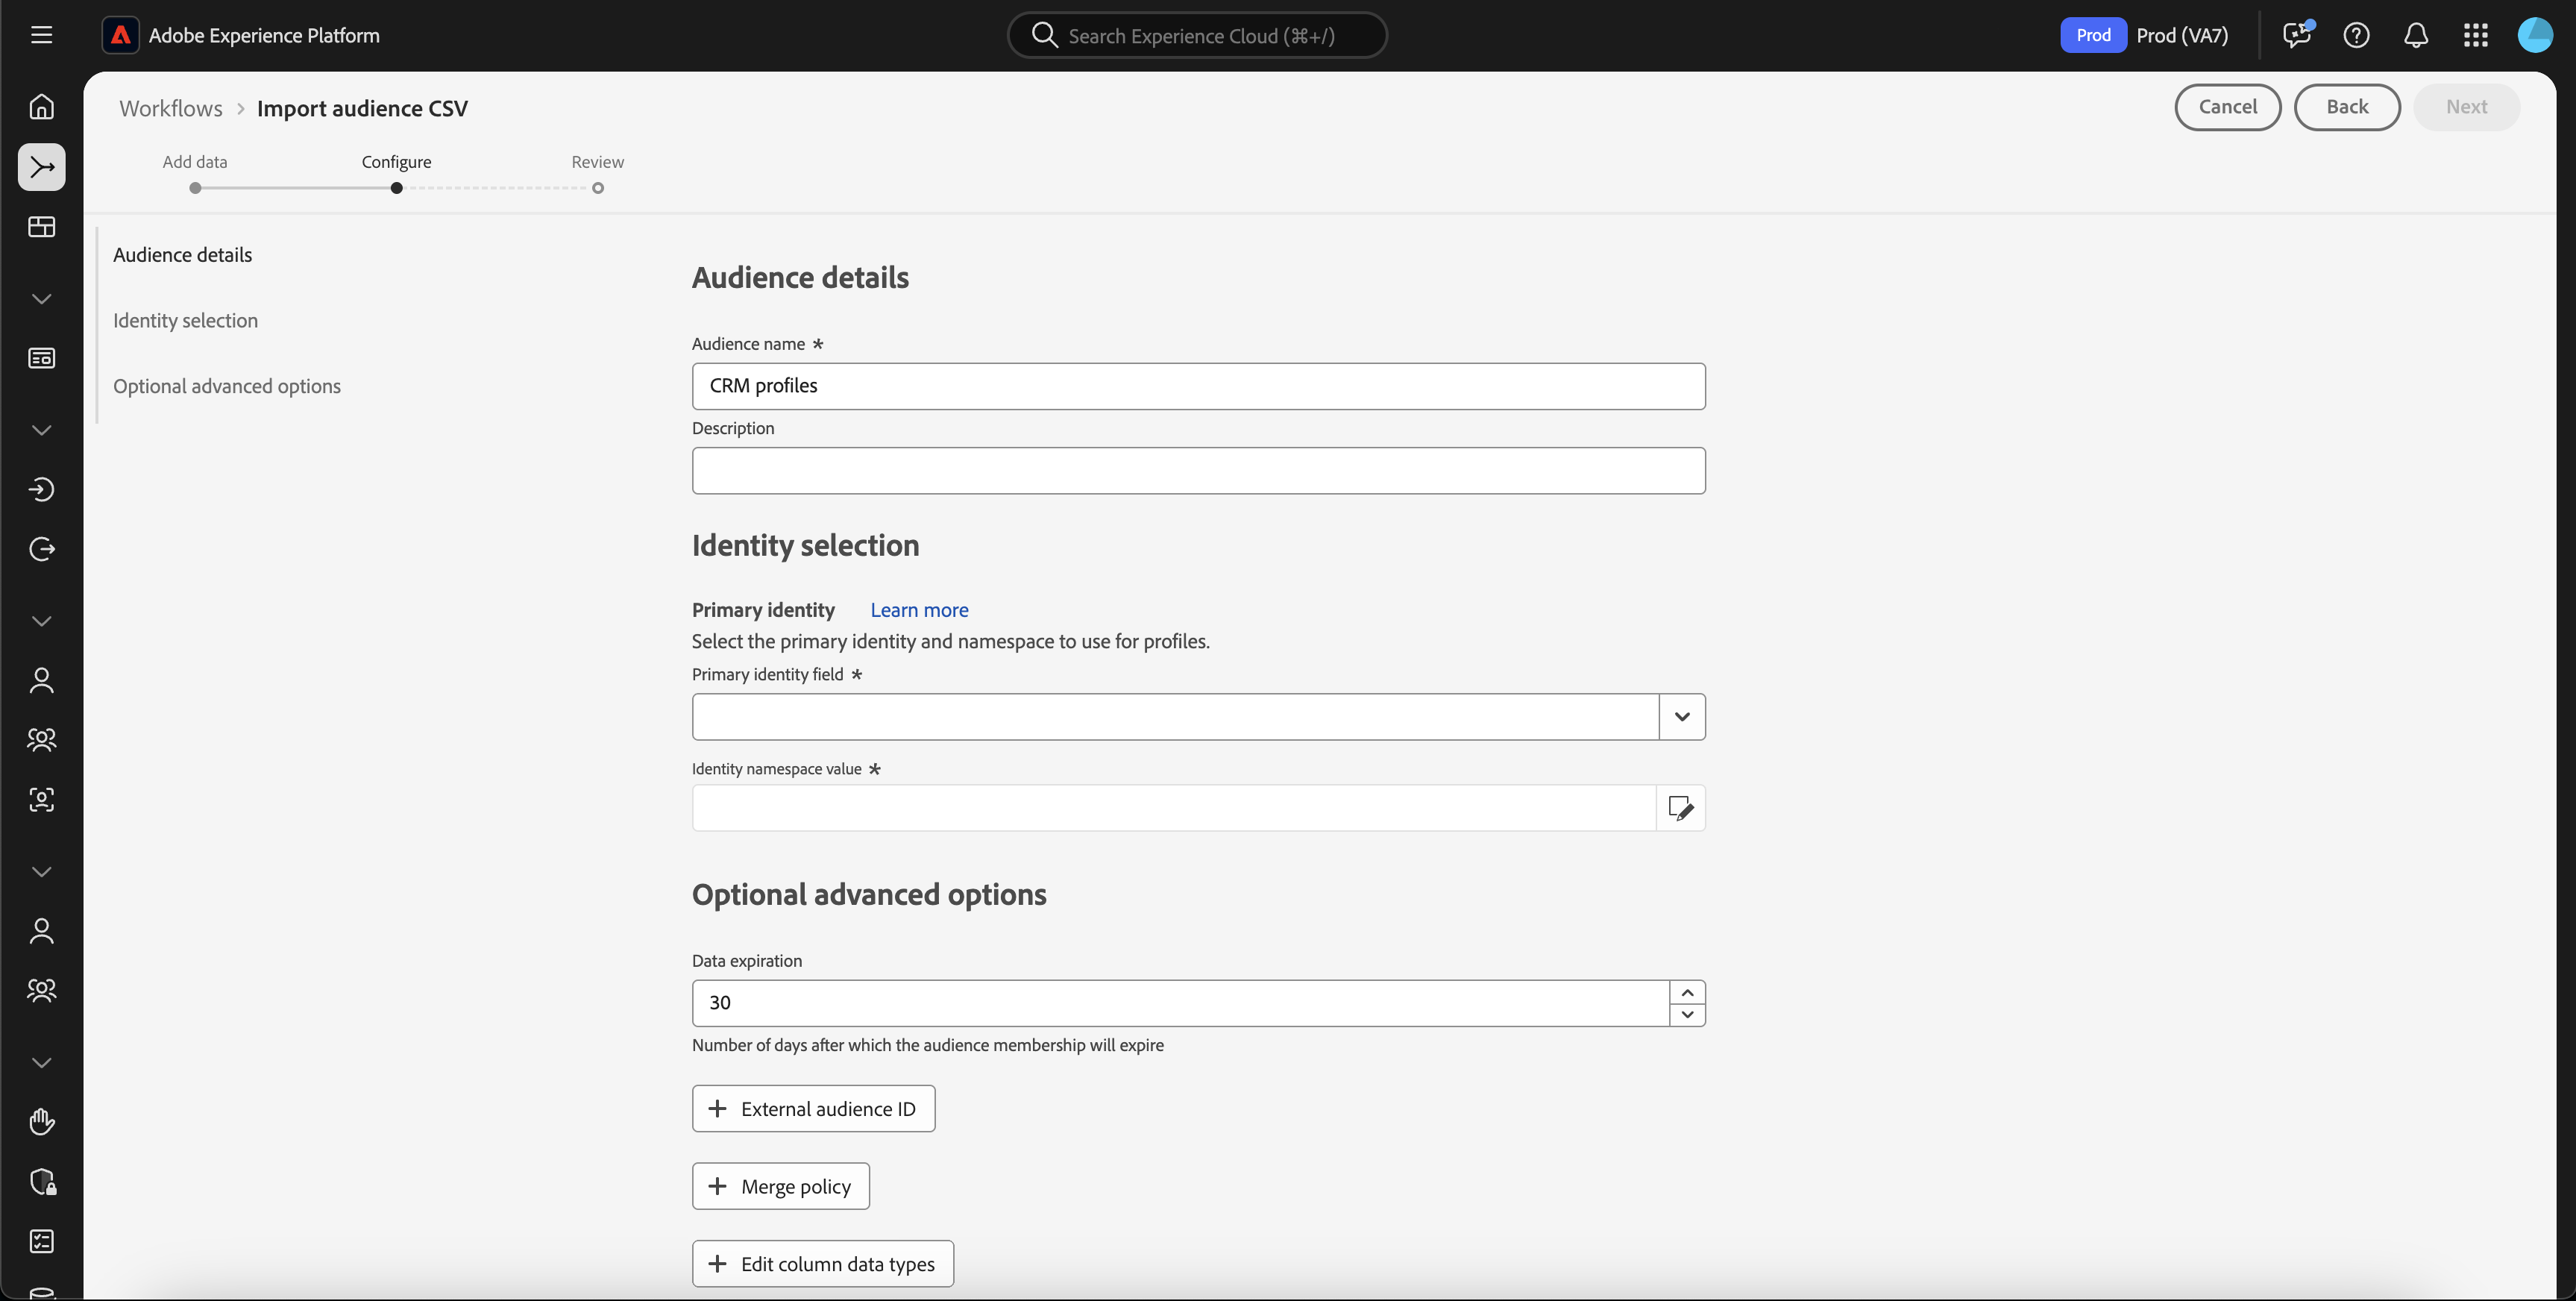This screenshot has width=2576, height=1301.
Task: Decrease Data expiration with down arrow
Action: 1687,1014
